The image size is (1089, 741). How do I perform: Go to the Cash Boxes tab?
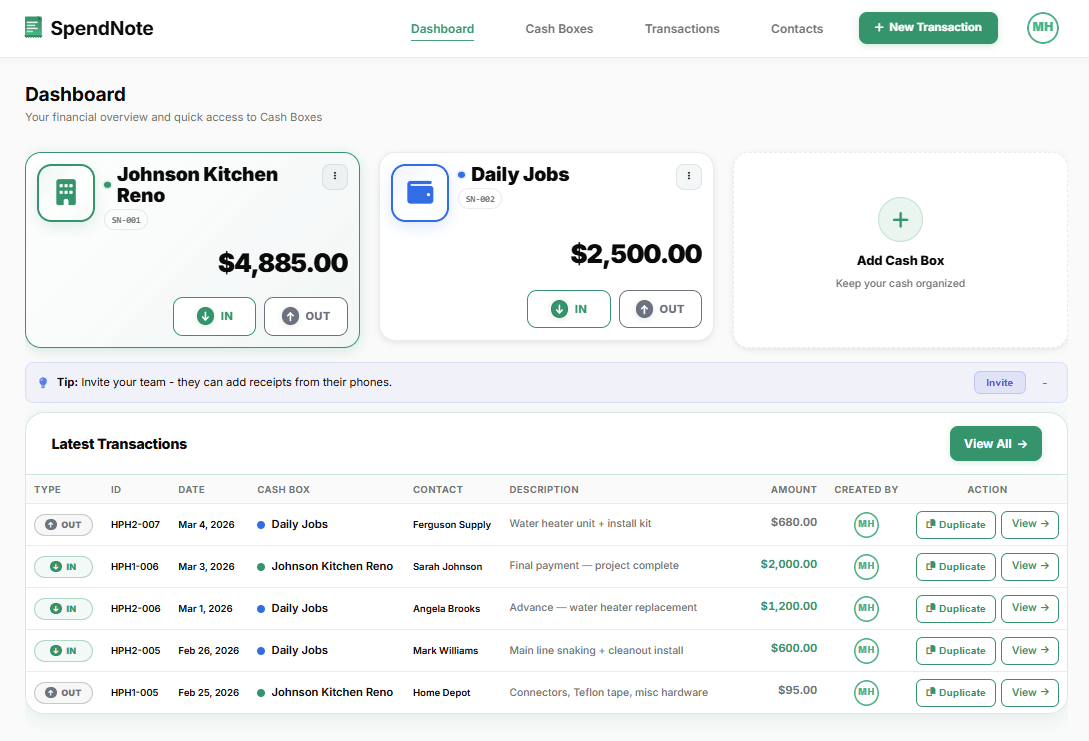pos(559,28)
